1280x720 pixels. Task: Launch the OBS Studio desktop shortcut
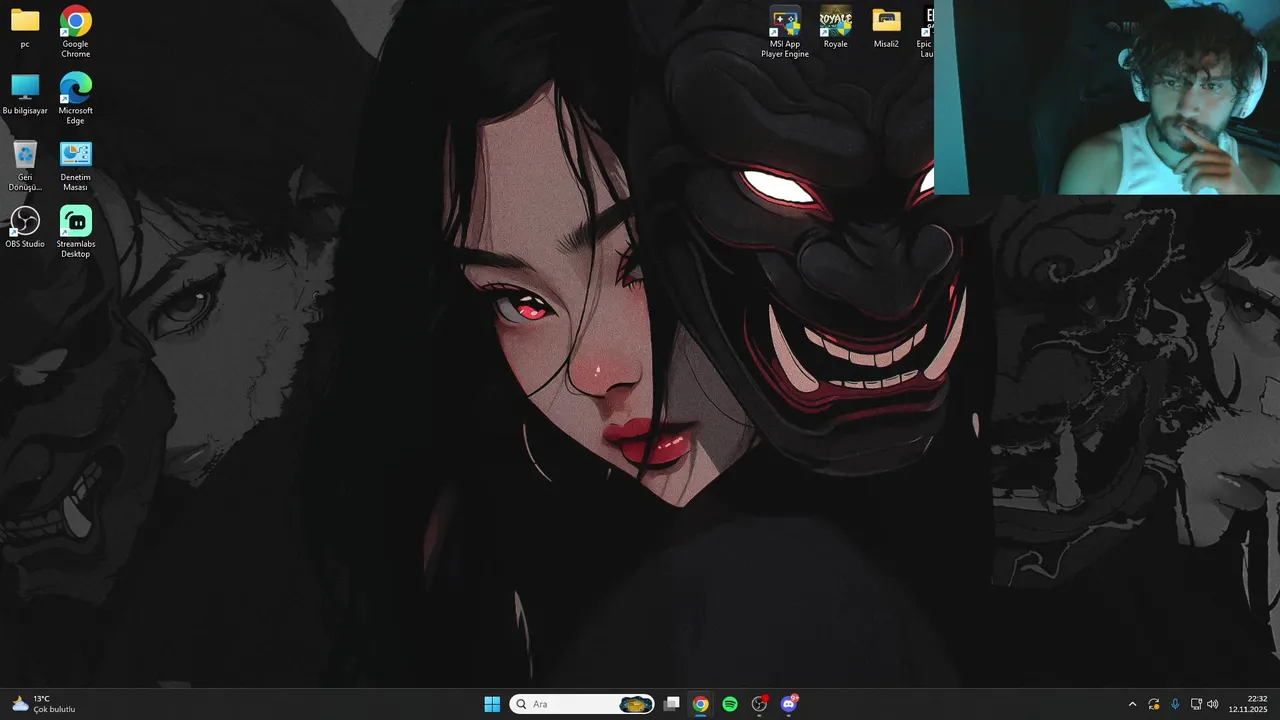click(25, 227)
